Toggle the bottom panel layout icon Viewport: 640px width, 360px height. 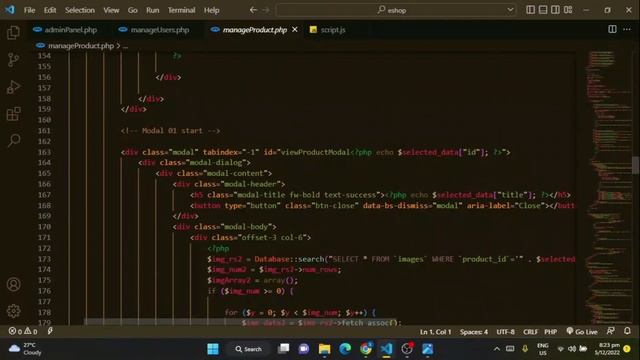point(543,10)
